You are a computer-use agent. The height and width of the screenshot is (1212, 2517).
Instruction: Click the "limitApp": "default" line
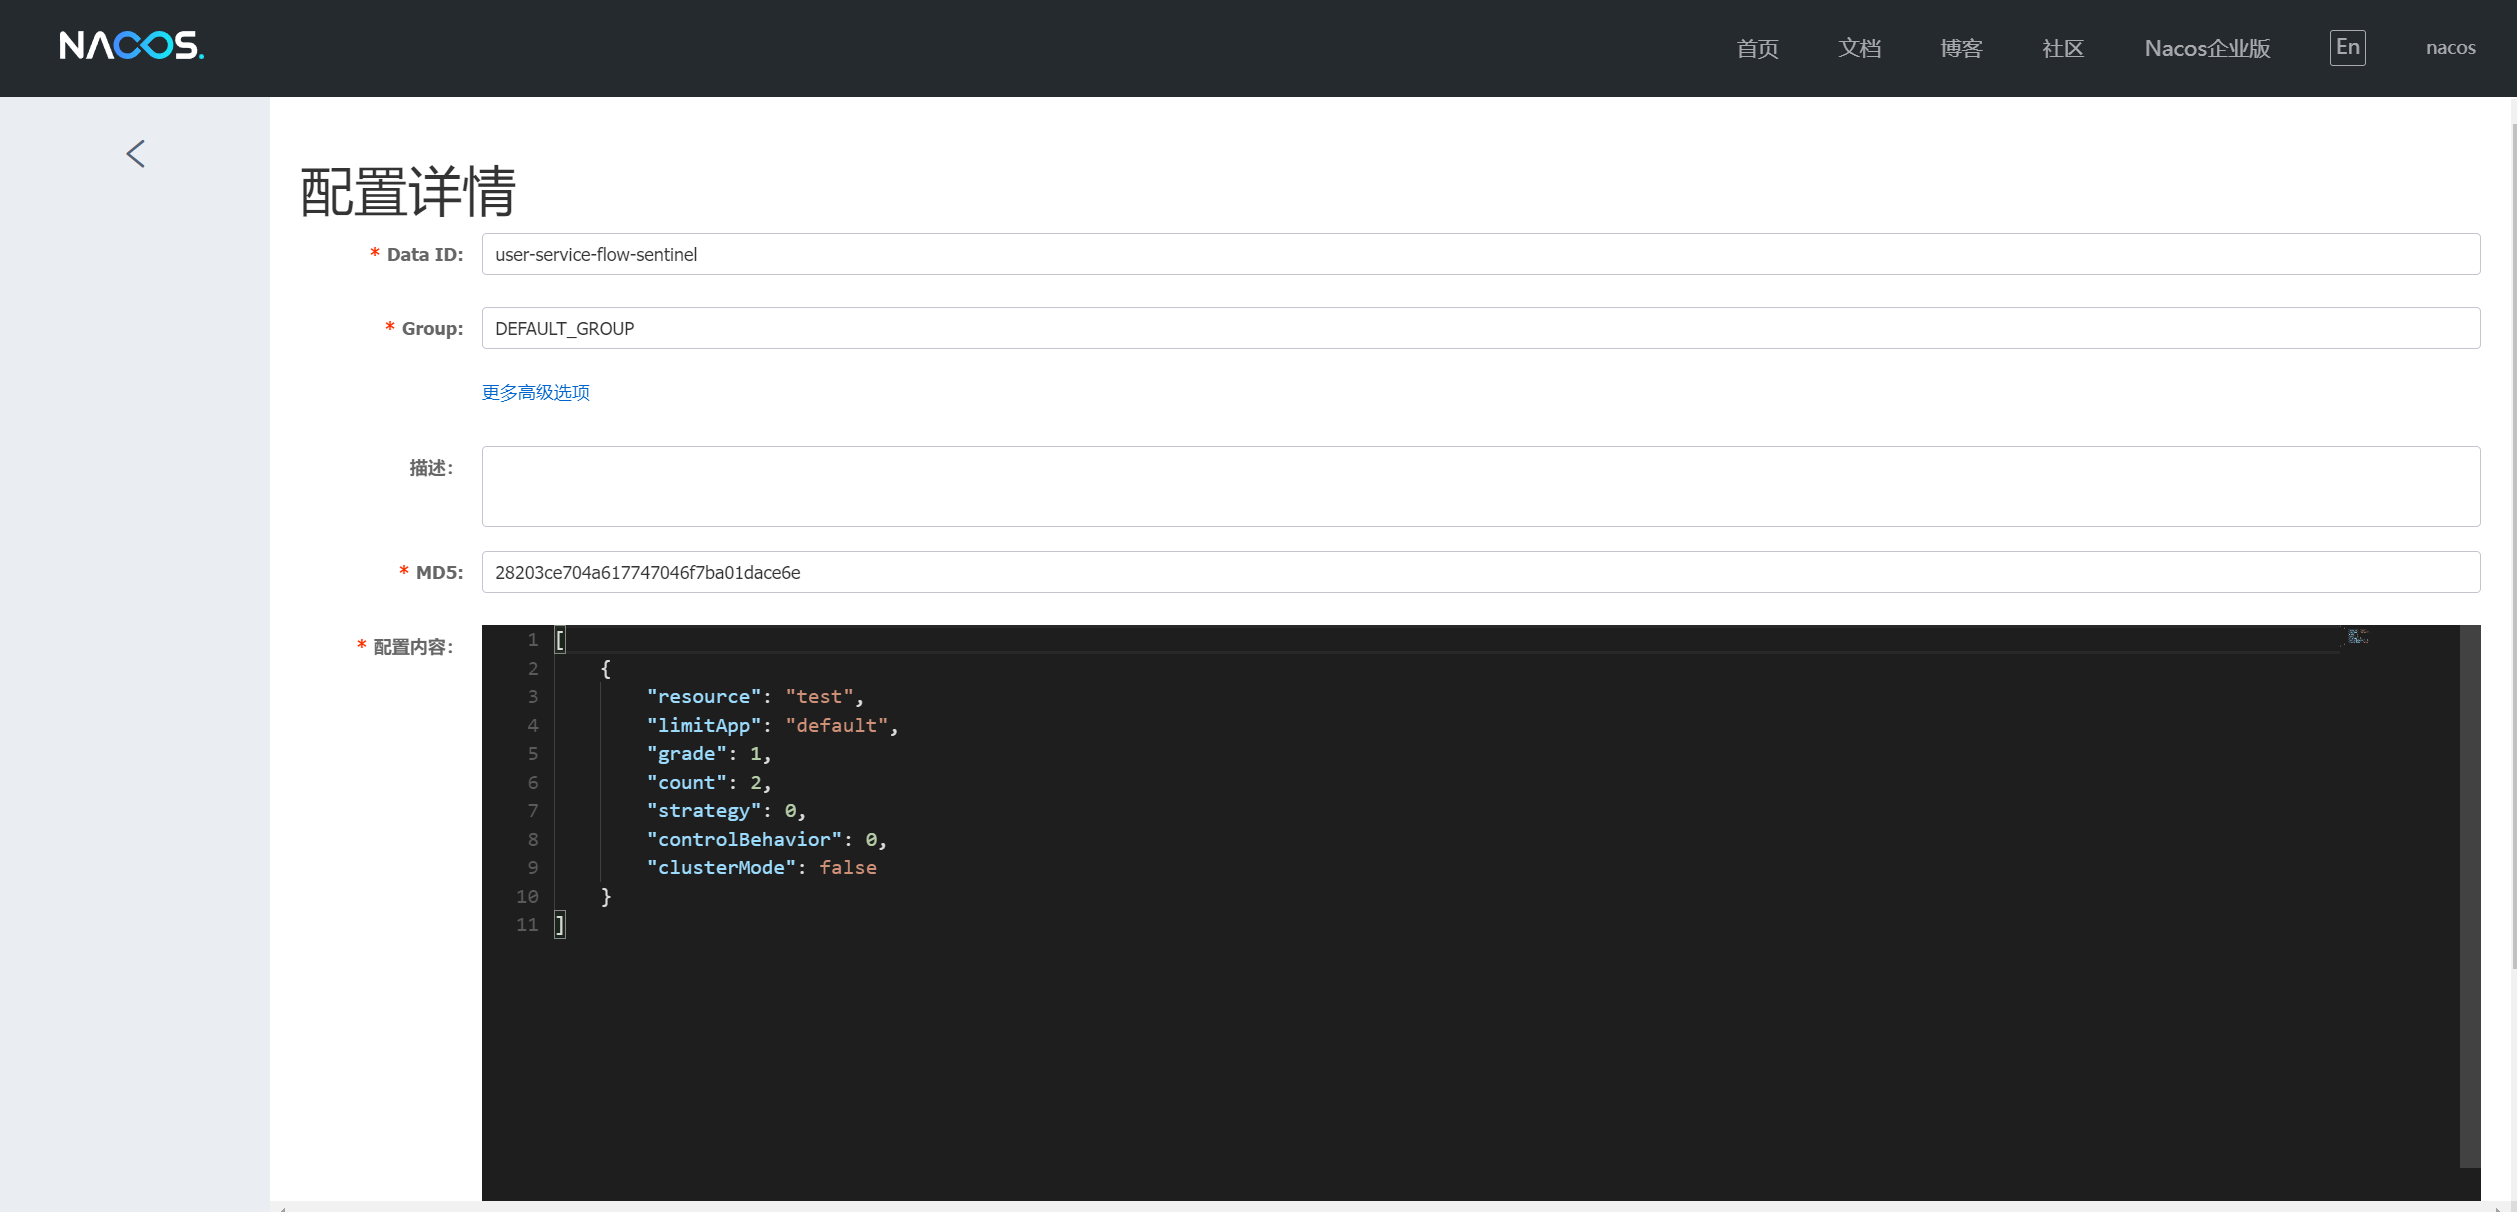772,725
